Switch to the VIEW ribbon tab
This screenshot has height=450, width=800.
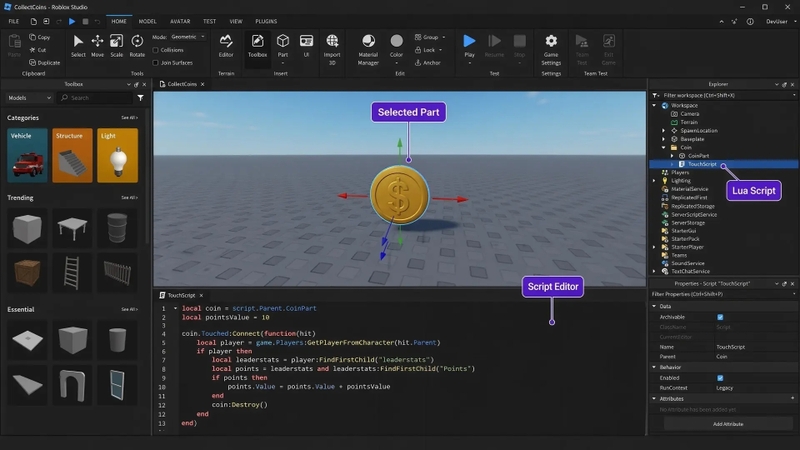[x=236, y=21]
